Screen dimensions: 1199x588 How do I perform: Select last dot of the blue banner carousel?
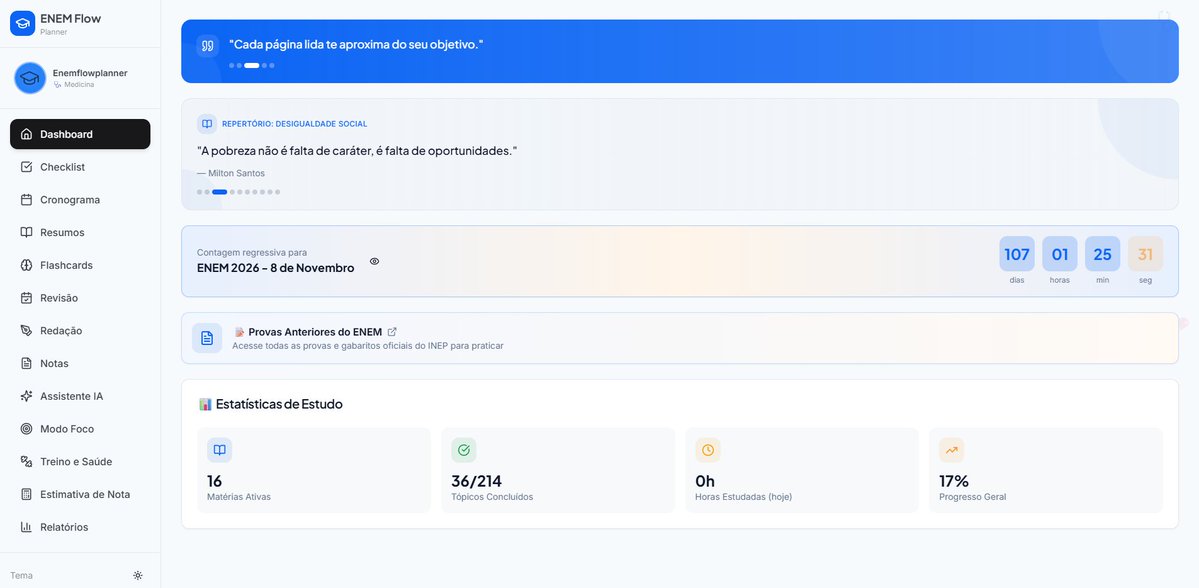271,66
